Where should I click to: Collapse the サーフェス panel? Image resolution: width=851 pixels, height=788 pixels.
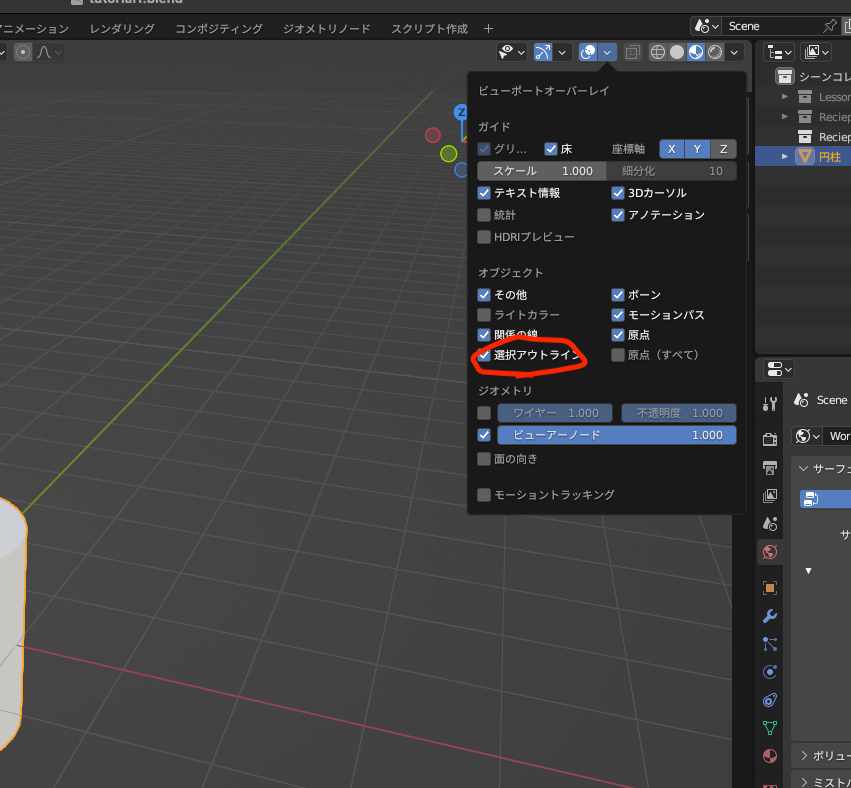803,468
